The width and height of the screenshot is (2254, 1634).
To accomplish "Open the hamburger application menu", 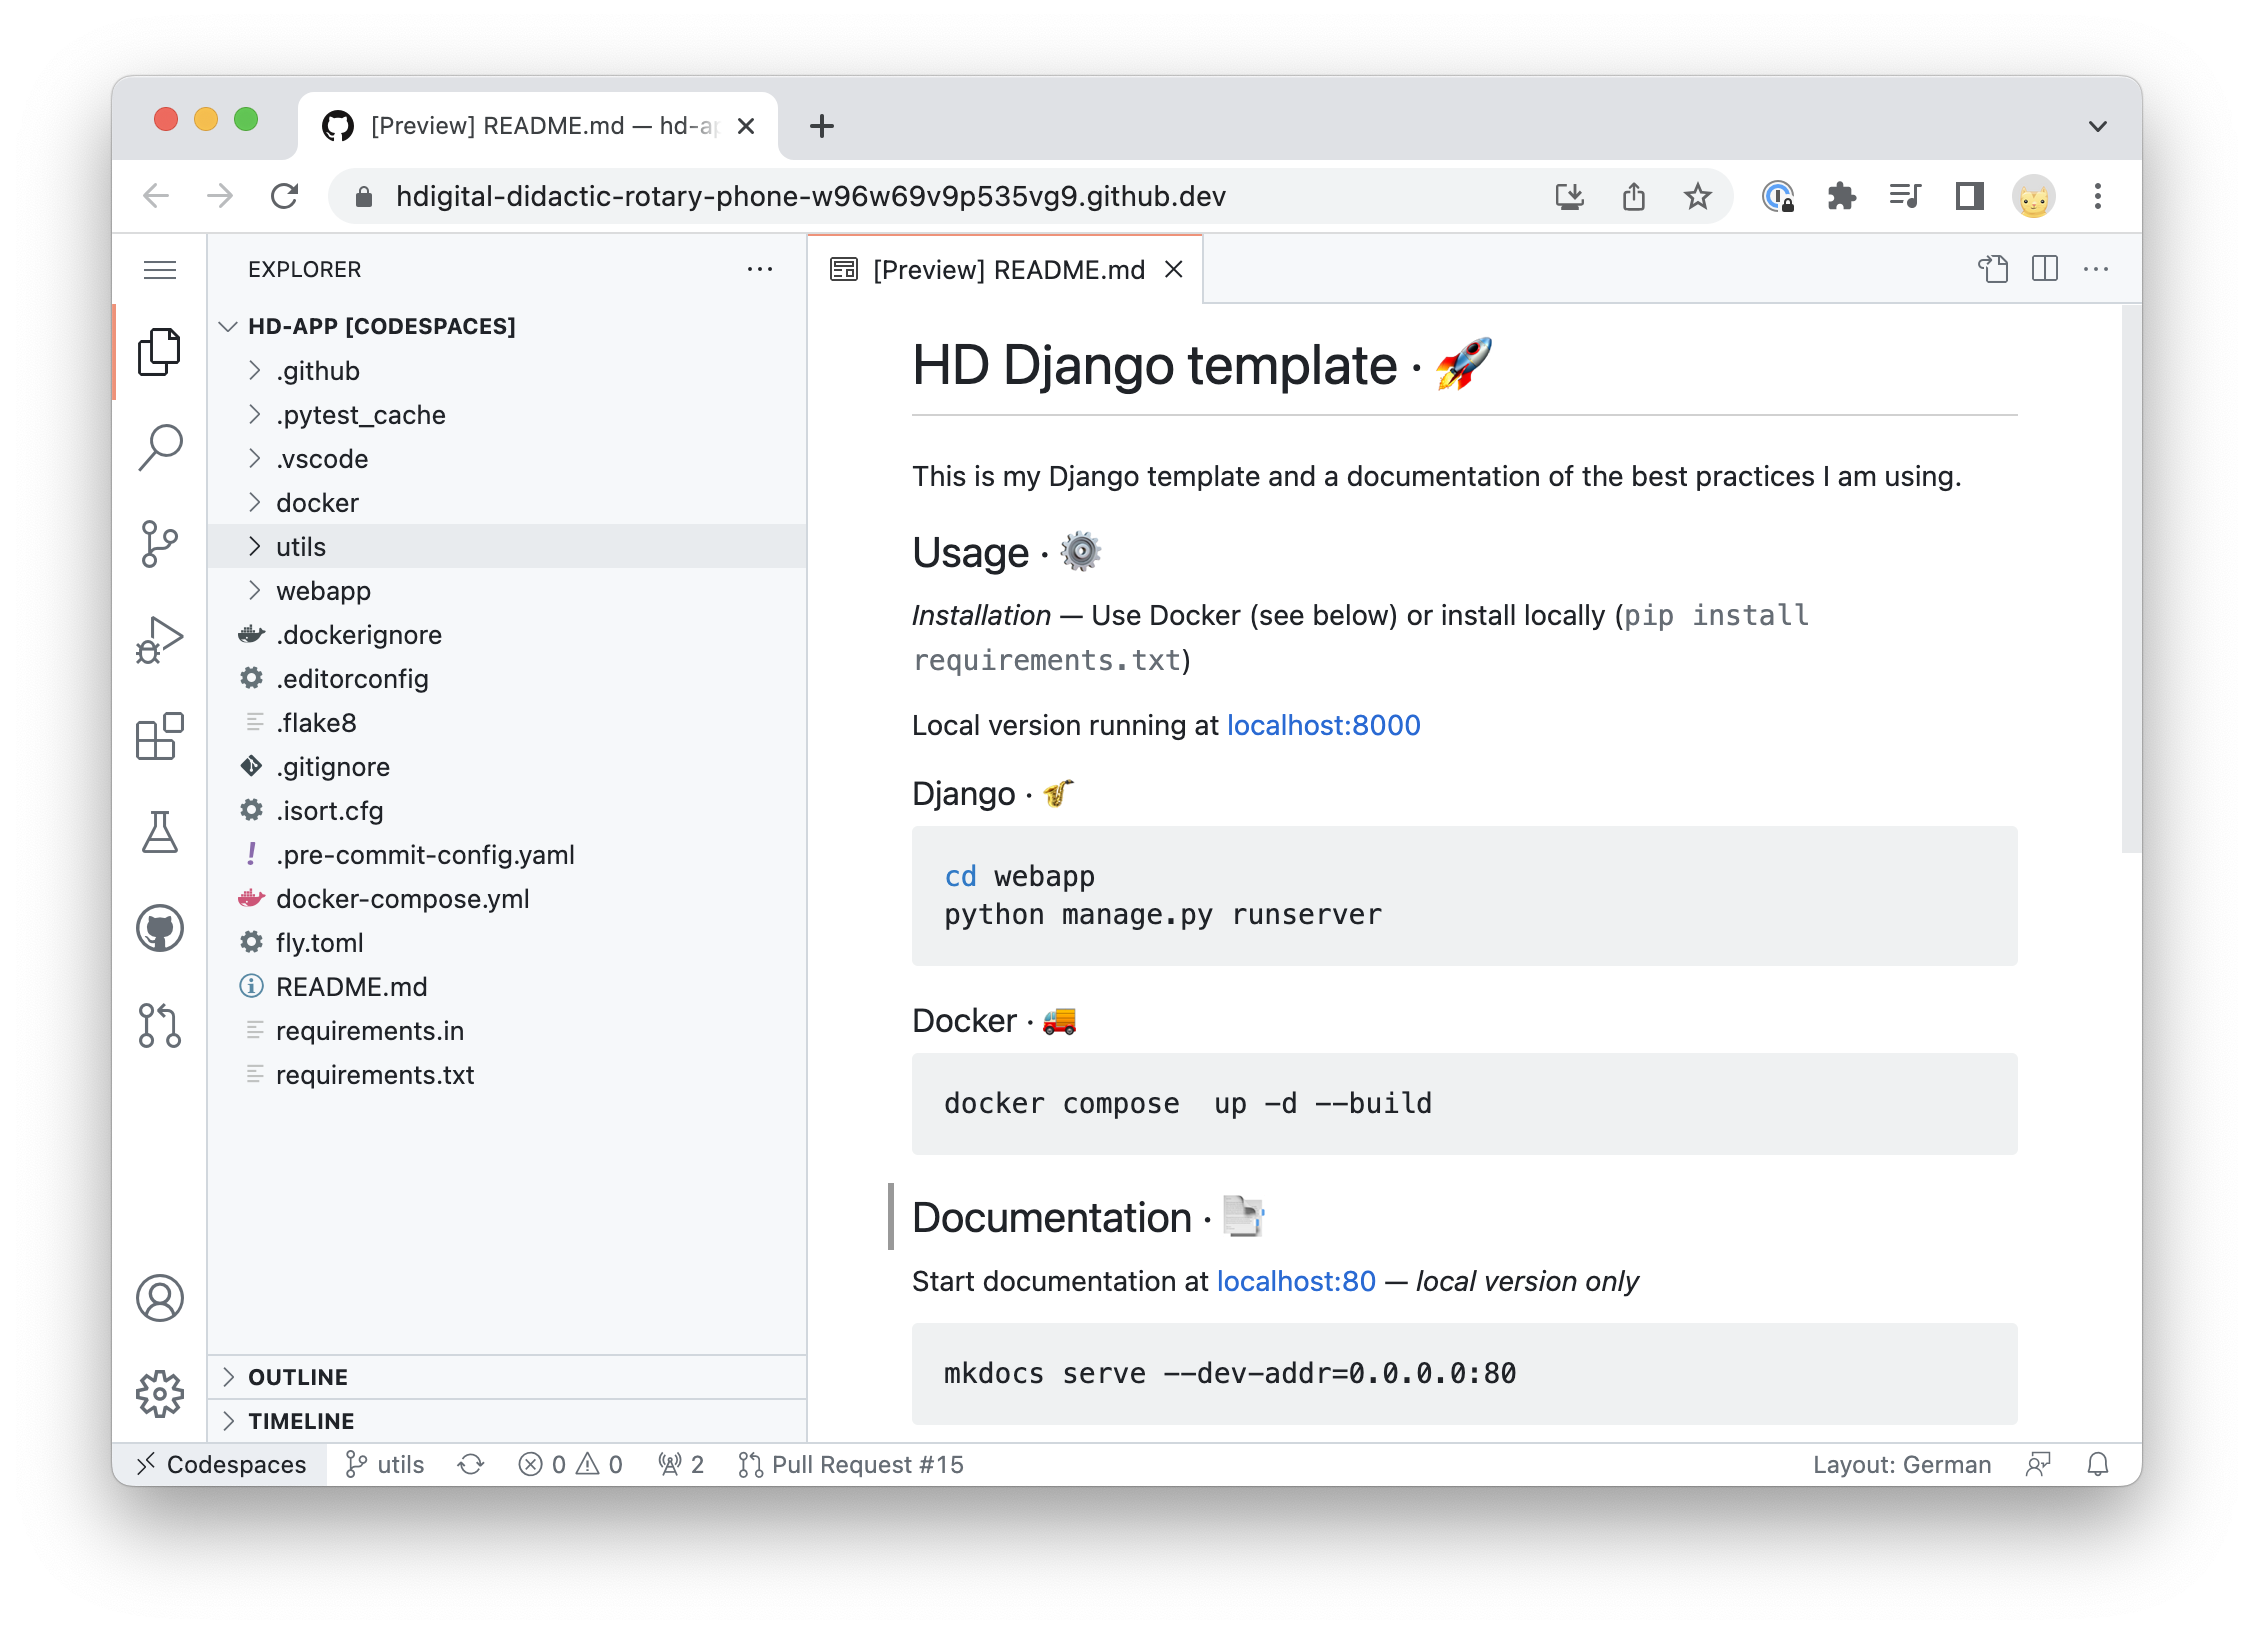I will pos(160,270).
